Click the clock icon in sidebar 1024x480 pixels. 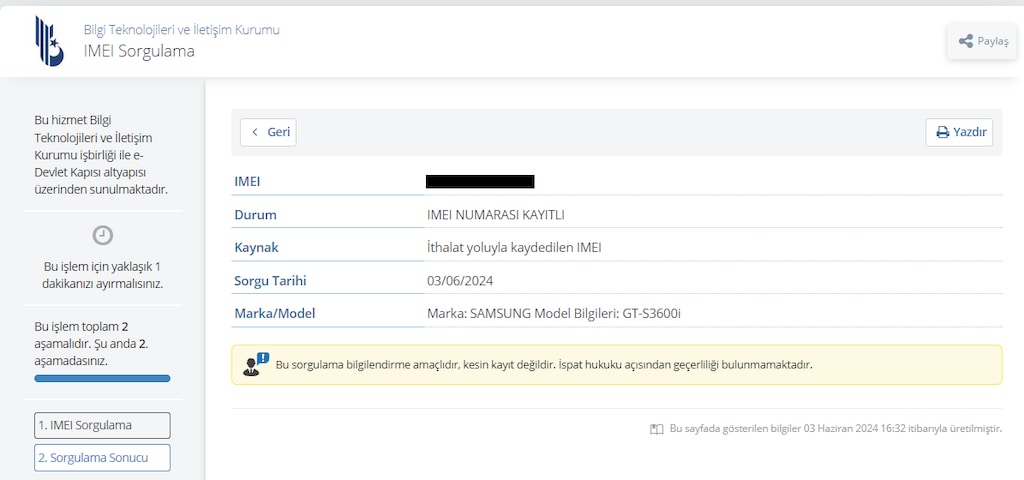pos(103,235)
